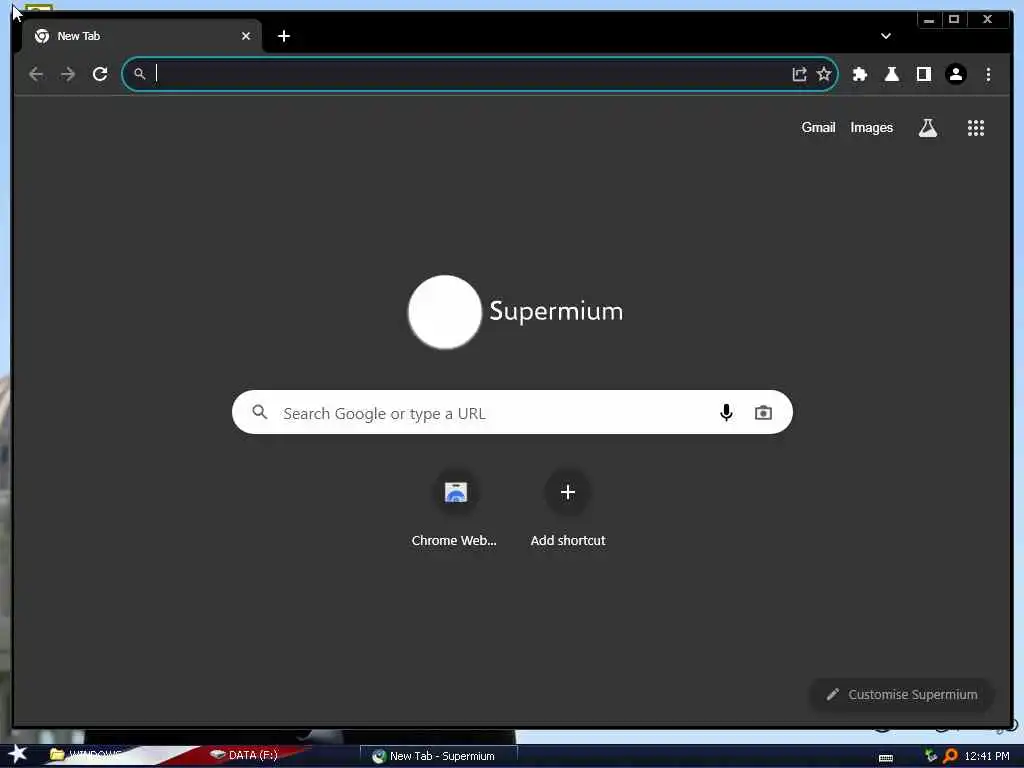Close the New Tab tab
1024x768 pixels.
246,36
